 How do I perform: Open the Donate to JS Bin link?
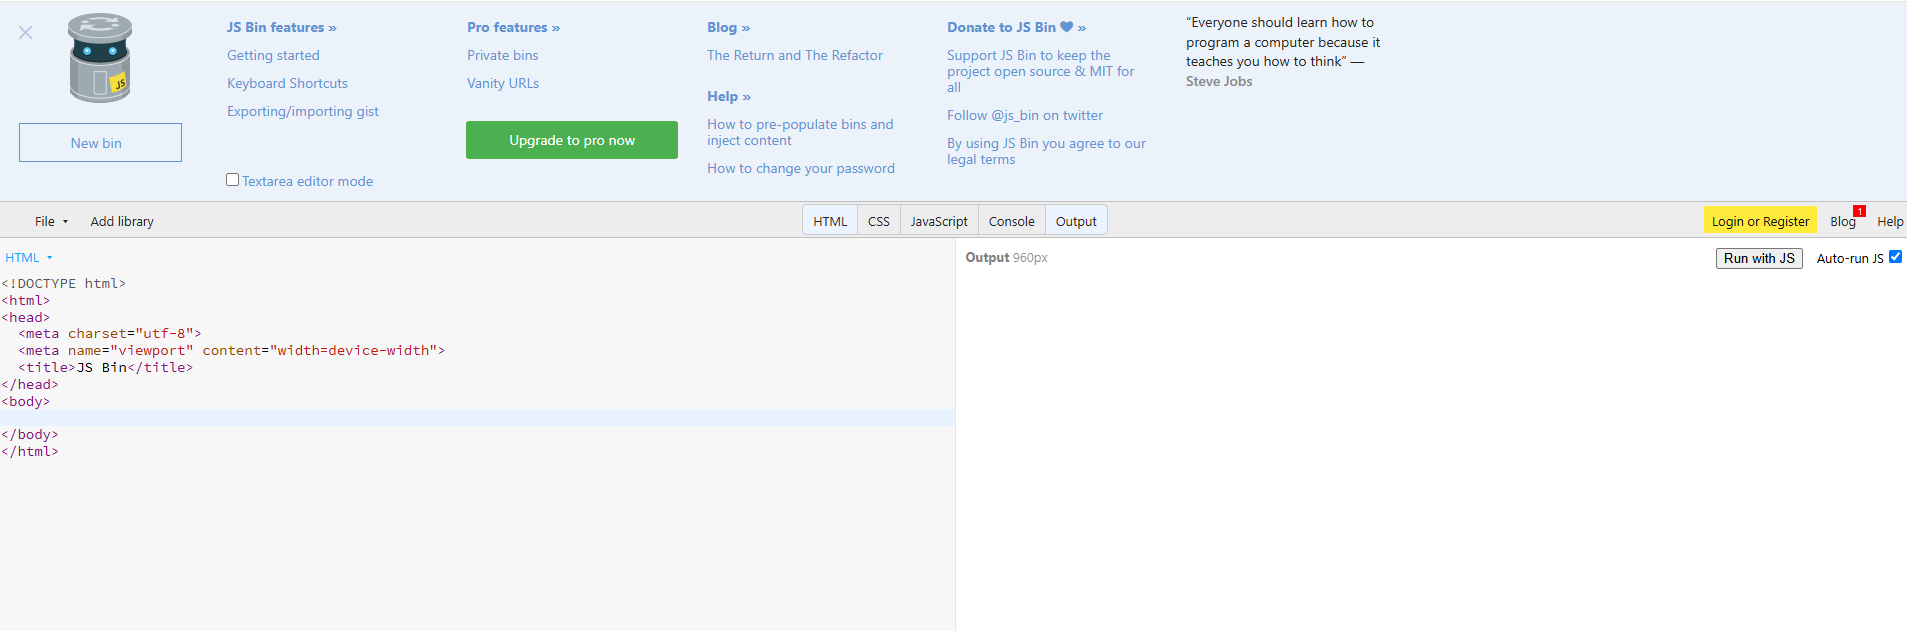click(x=1016, y=27)
